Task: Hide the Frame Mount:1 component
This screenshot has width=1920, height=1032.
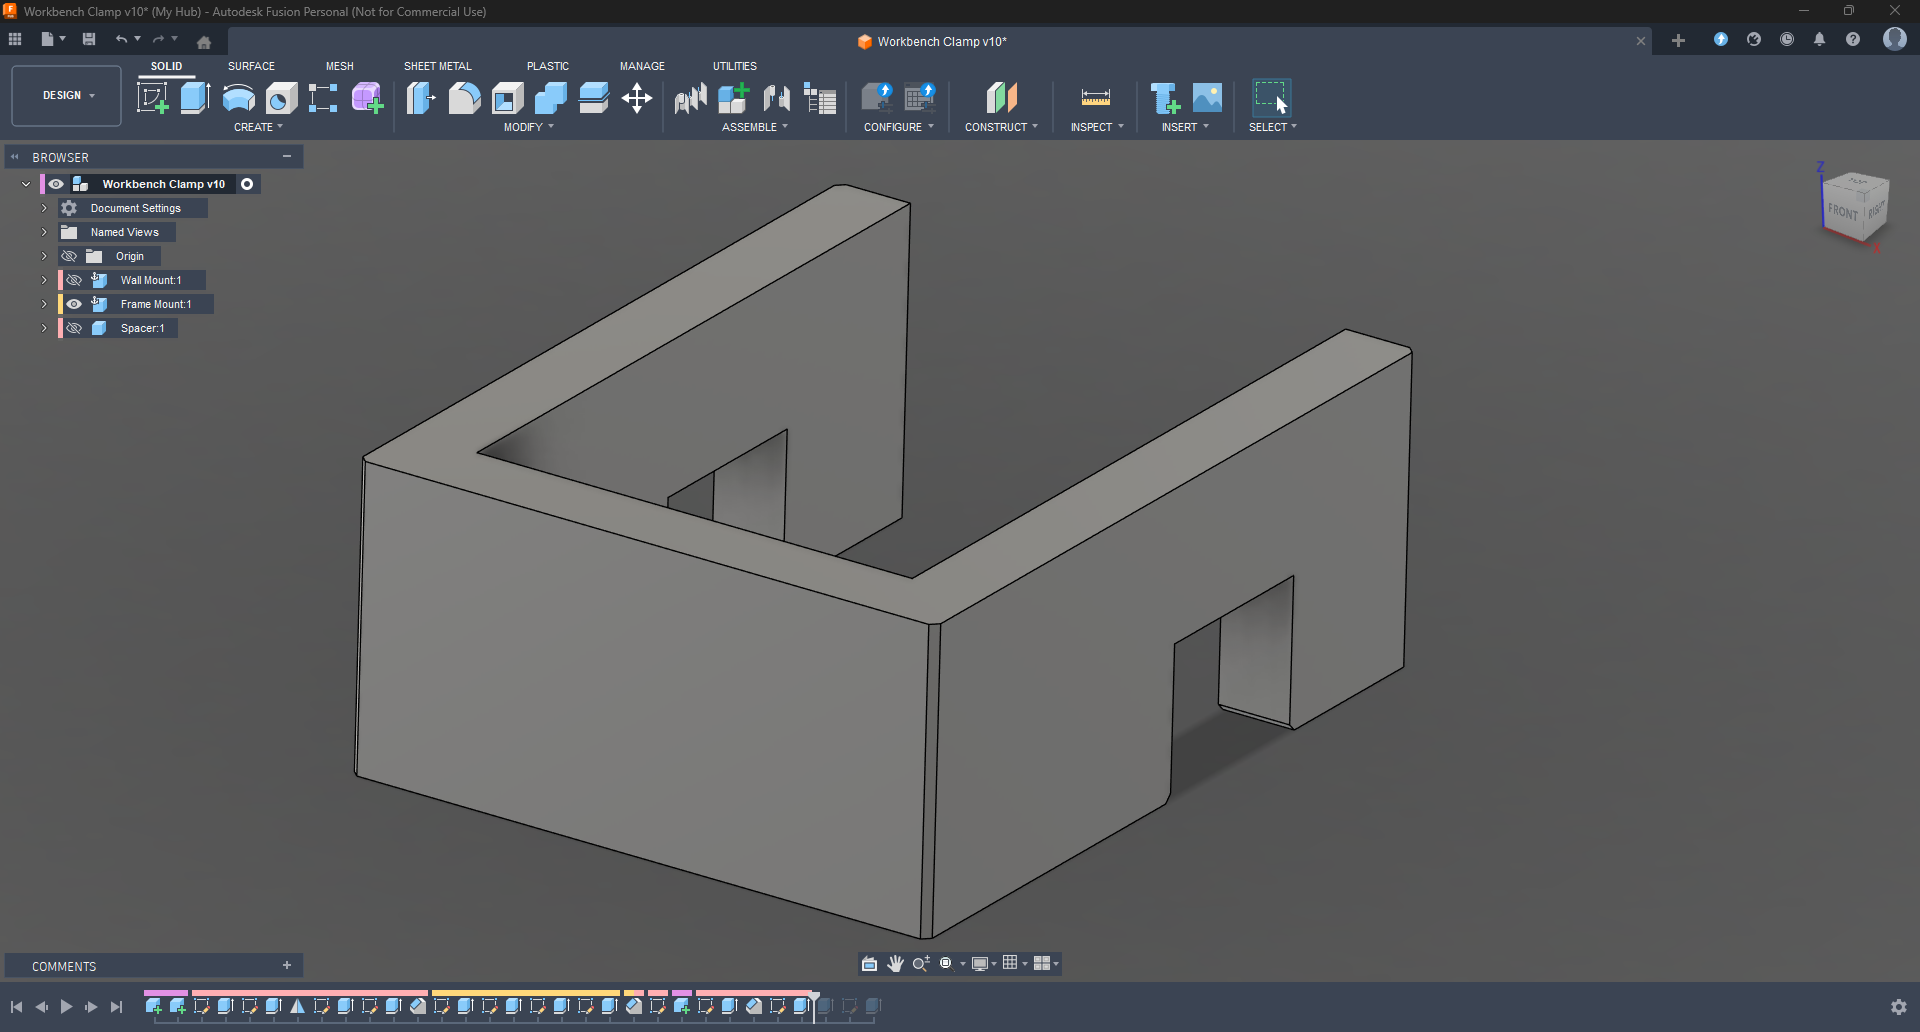Action: click(74, 304)
